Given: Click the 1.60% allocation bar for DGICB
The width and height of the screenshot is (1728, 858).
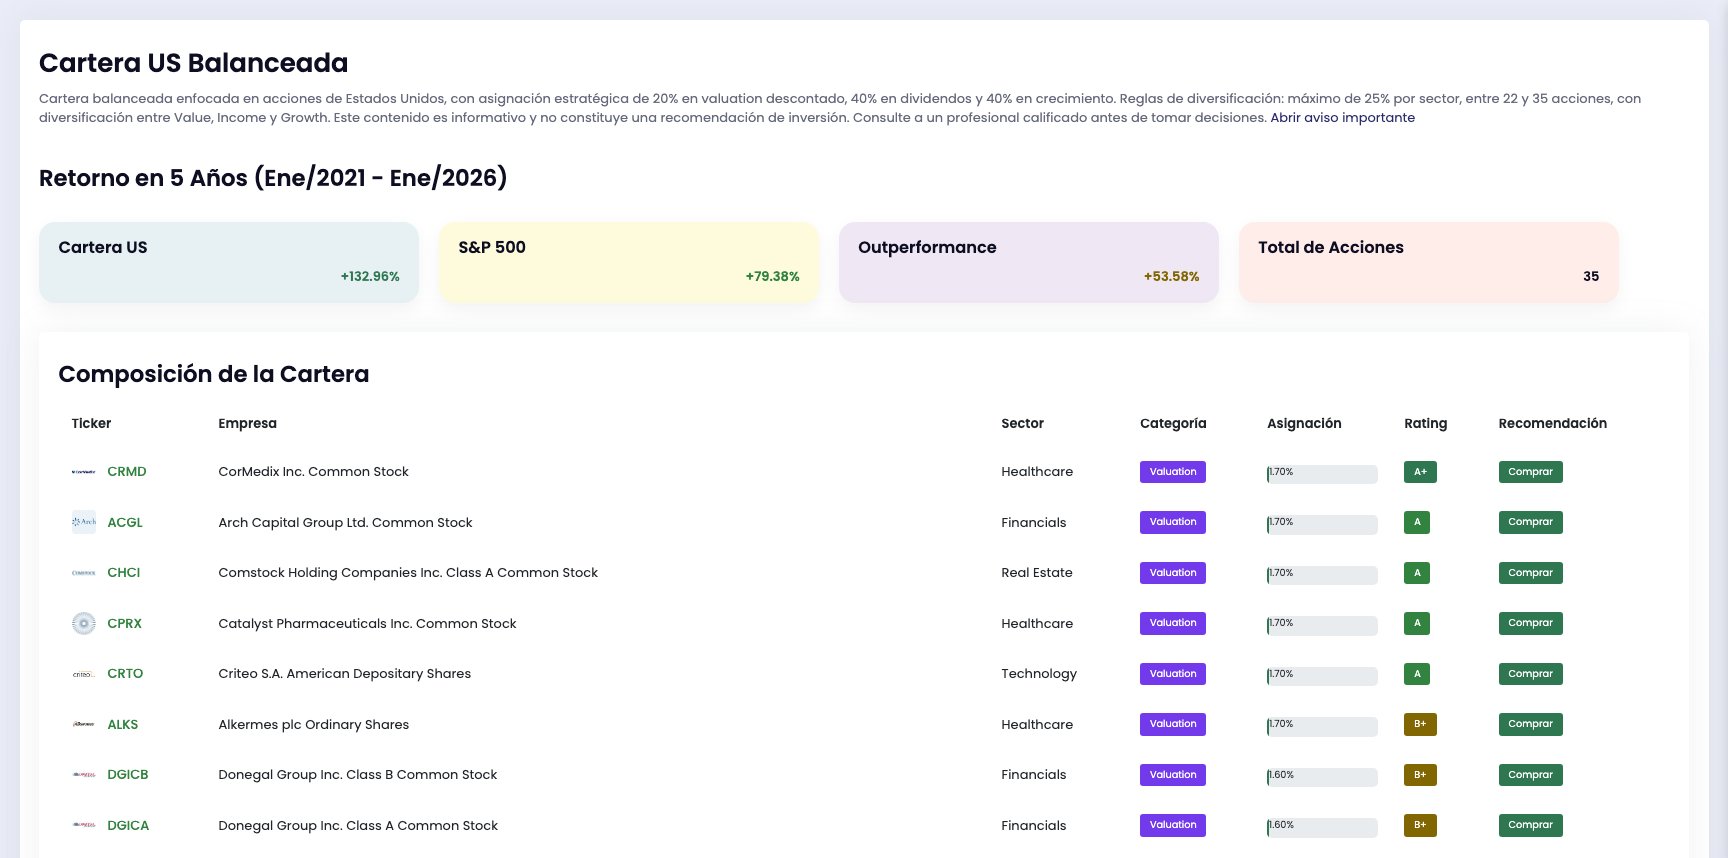Looking at the screenshot, I should coord(1322,777).
